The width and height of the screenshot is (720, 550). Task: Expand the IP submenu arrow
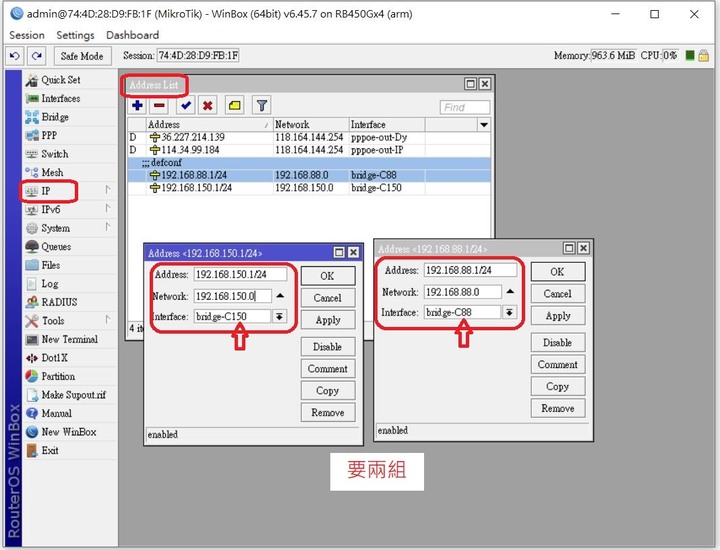pos(108,190)
